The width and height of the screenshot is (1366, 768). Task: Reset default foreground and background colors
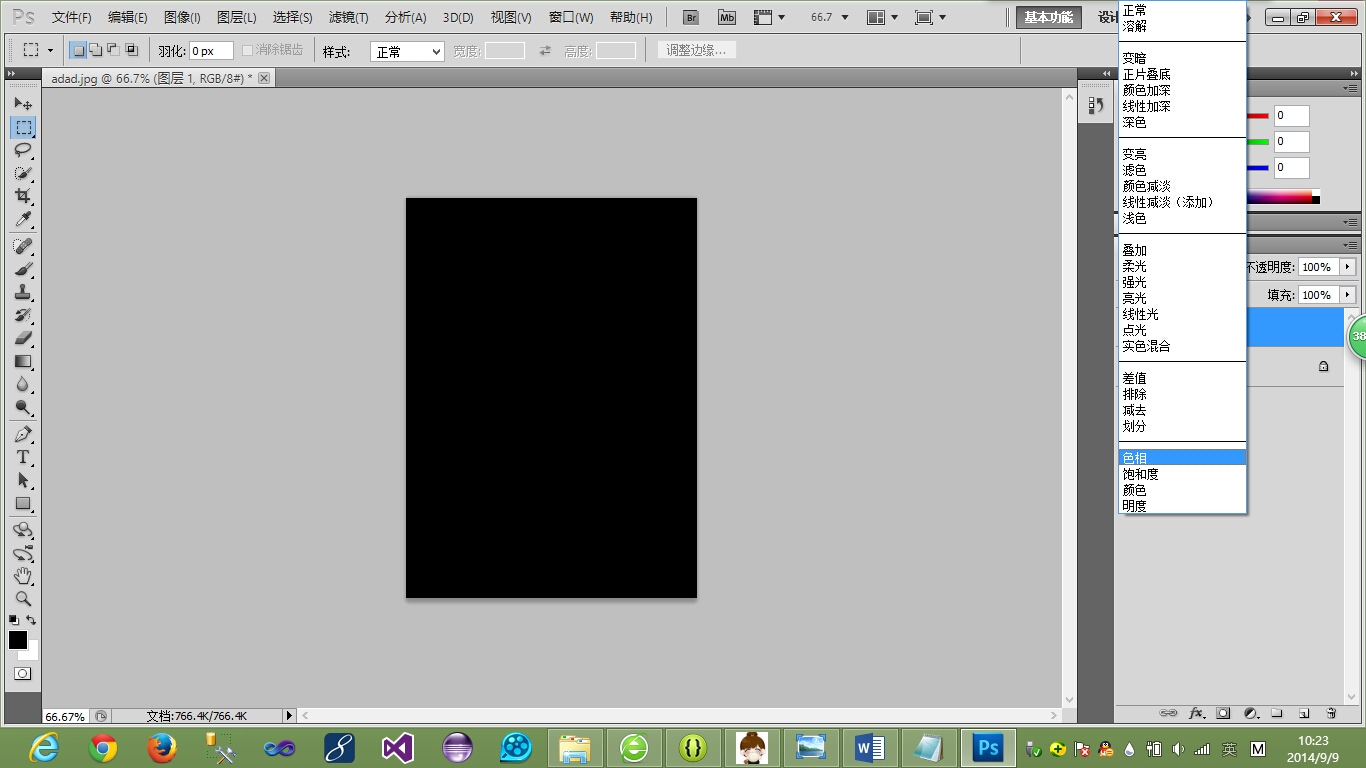(13, 620)
